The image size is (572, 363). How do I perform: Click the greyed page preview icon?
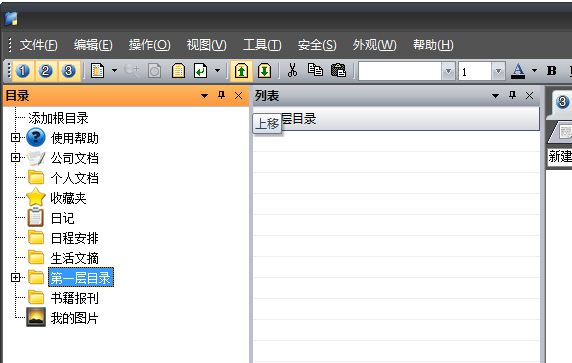(155, 71)
